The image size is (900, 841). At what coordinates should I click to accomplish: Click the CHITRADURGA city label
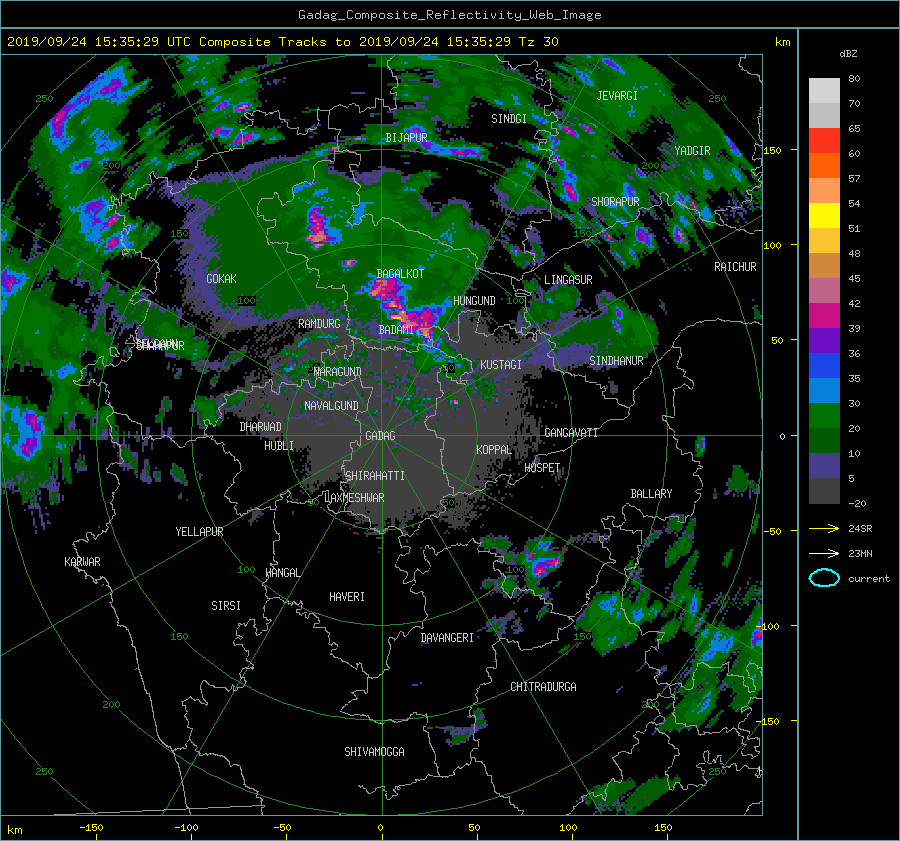pyautogui.click(x=544, y=687)
